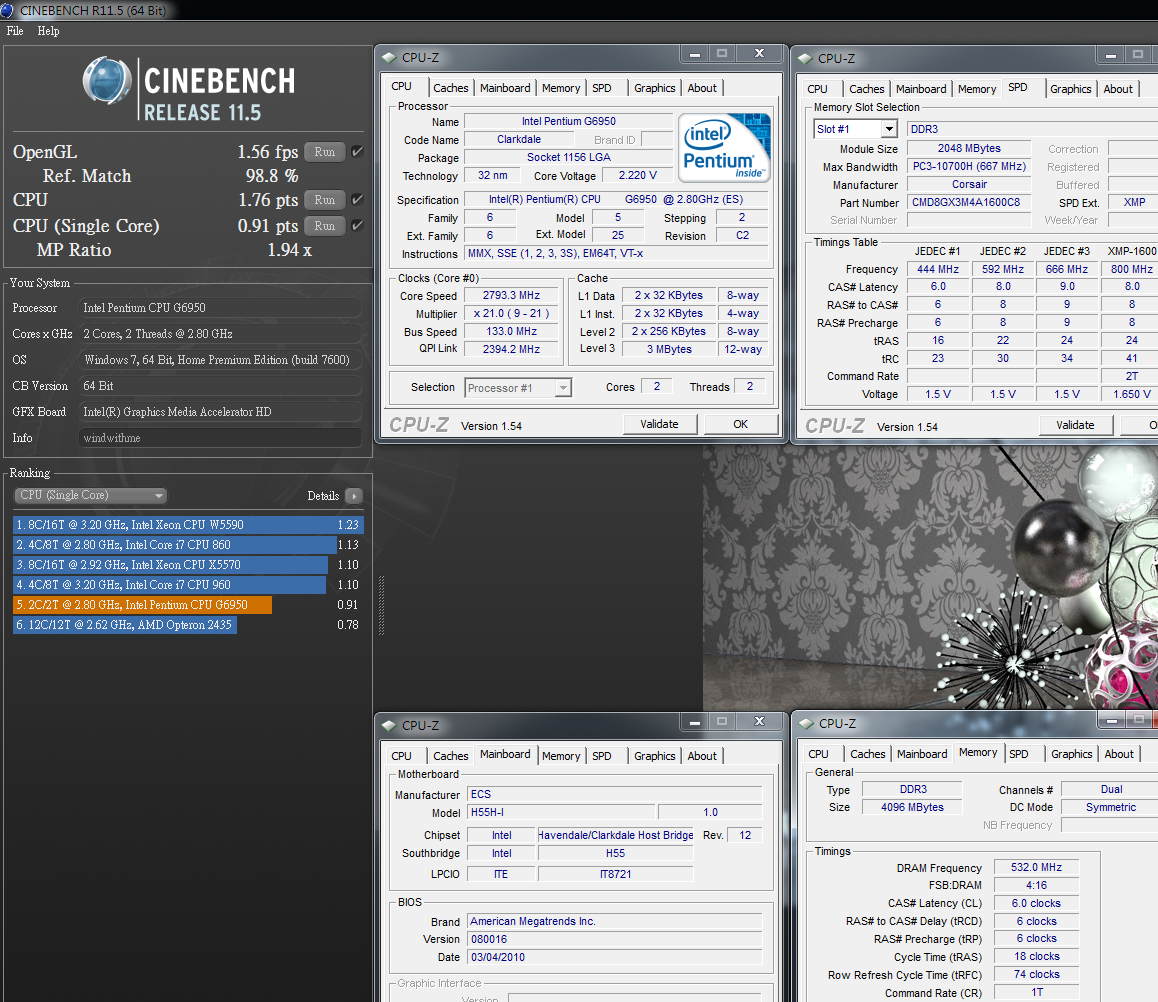Select the orange Pentium G6950 ranking bar
Screen dimensions: 1158x1002
coord(143,605)
